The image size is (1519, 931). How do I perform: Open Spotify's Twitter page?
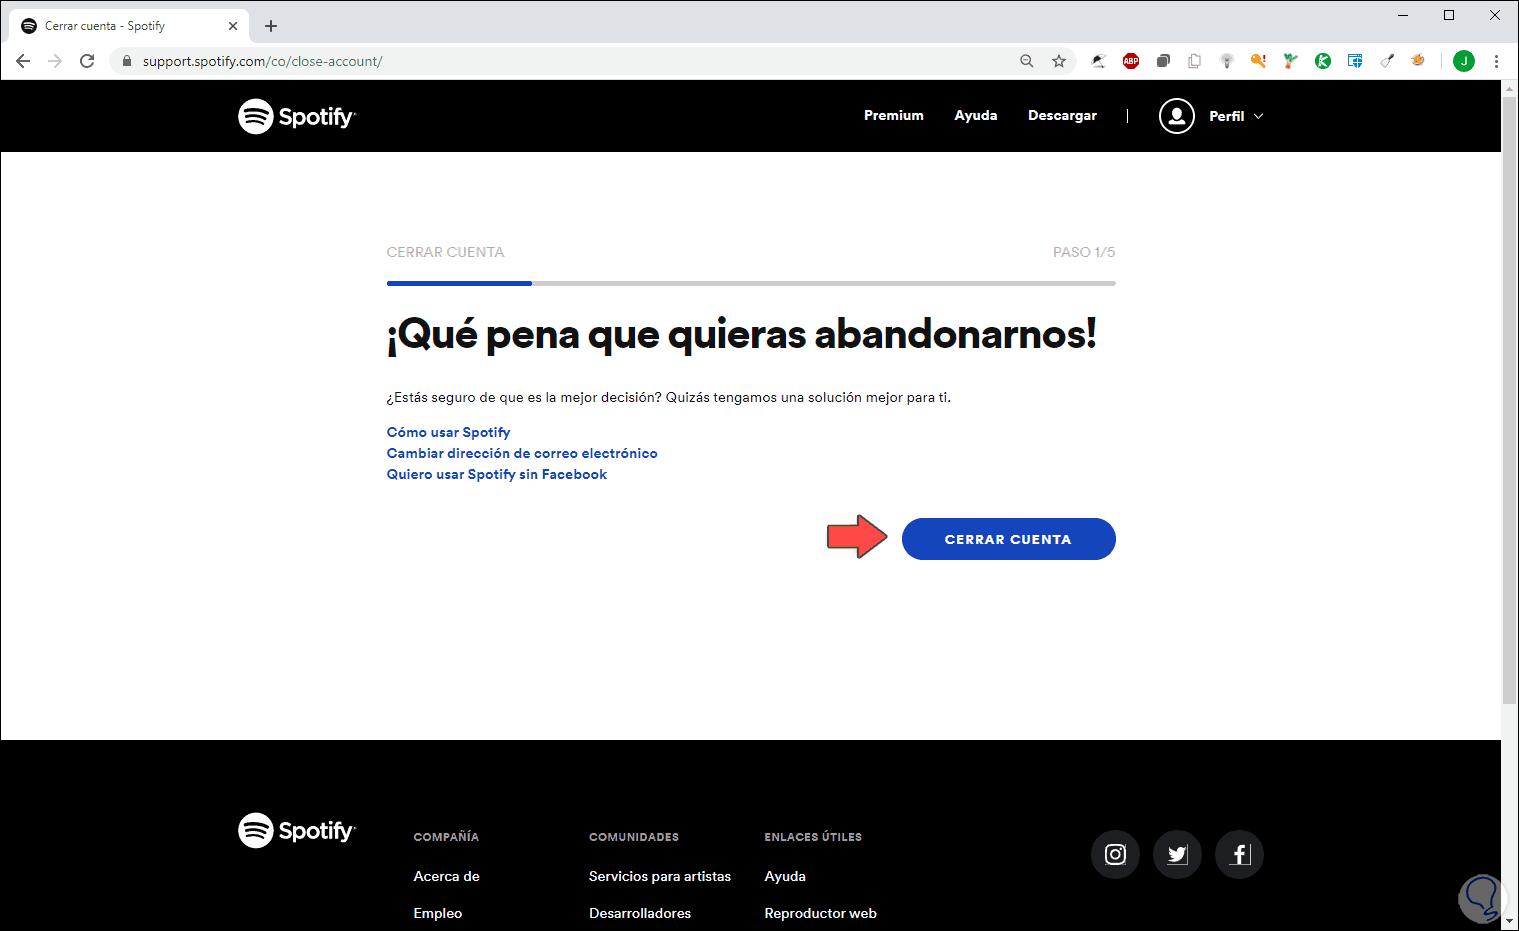point(1177,854)
